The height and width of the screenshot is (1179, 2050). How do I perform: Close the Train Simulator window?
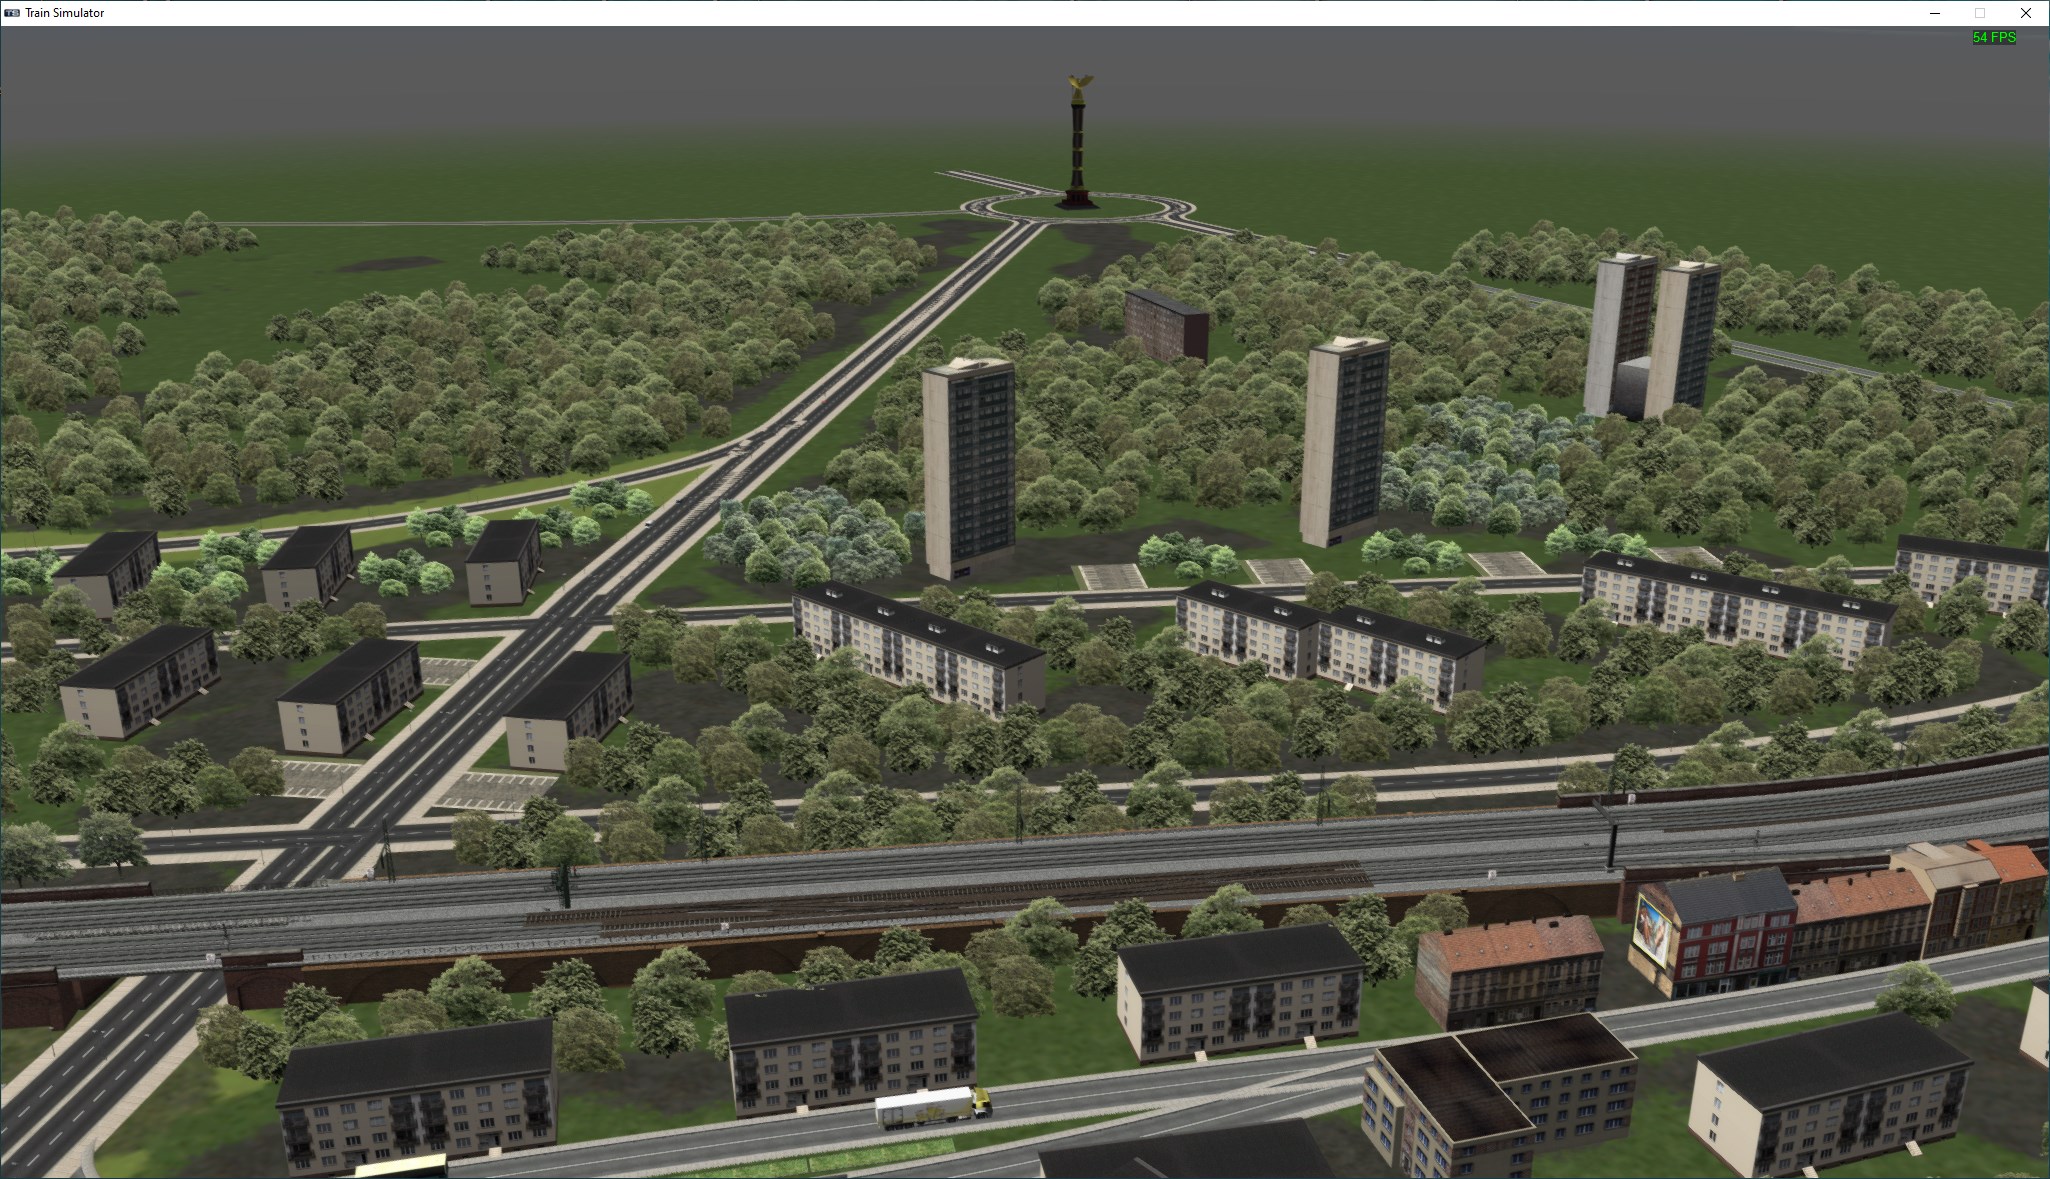point(2026,13)
